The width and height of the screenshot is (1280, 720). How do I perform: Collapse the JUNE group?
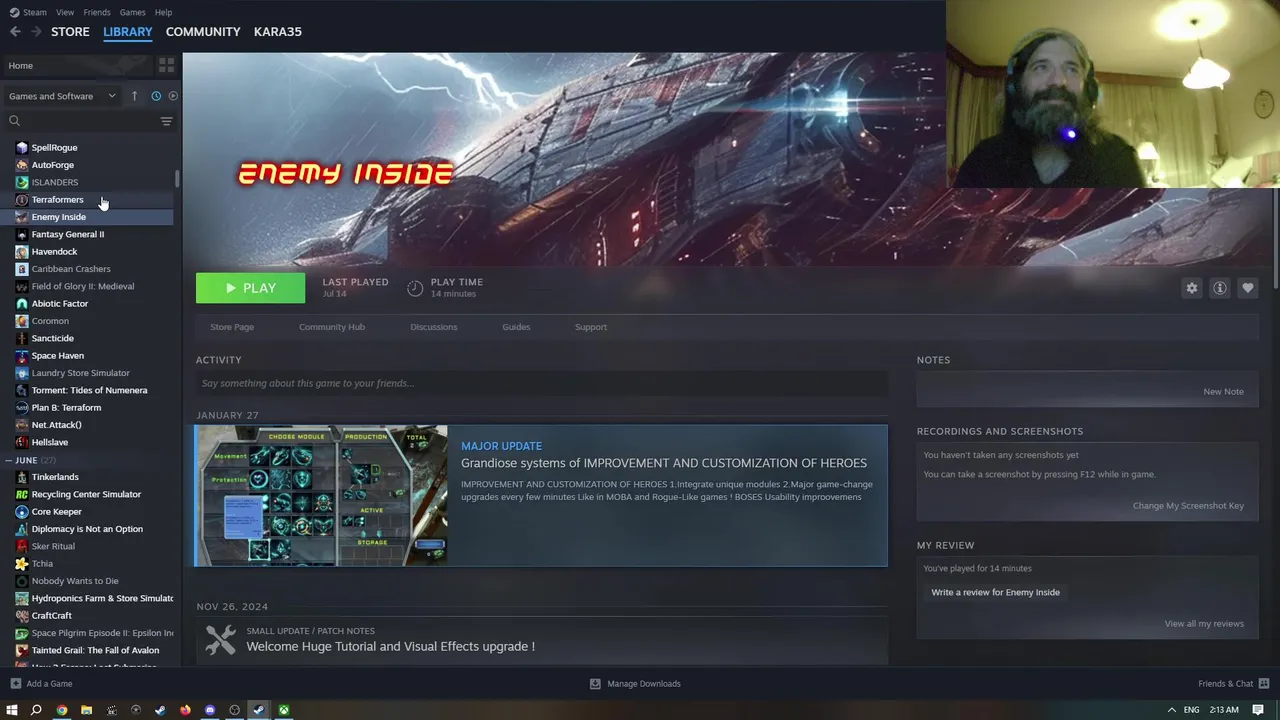(x=8, y=460)
